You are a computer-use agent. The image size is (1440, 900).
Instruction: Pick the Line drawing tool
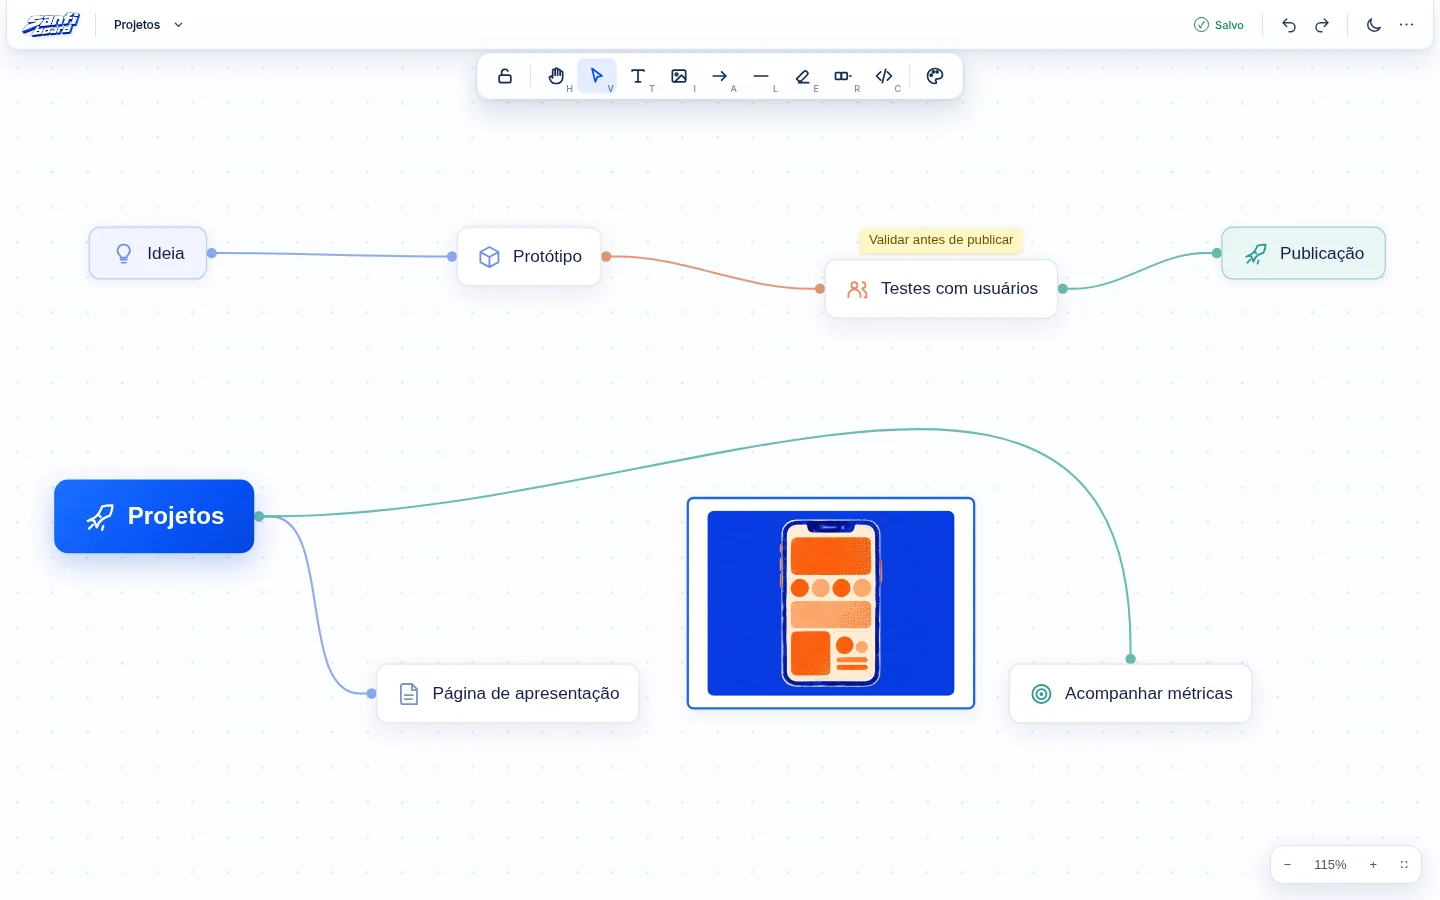coord(761,76)
